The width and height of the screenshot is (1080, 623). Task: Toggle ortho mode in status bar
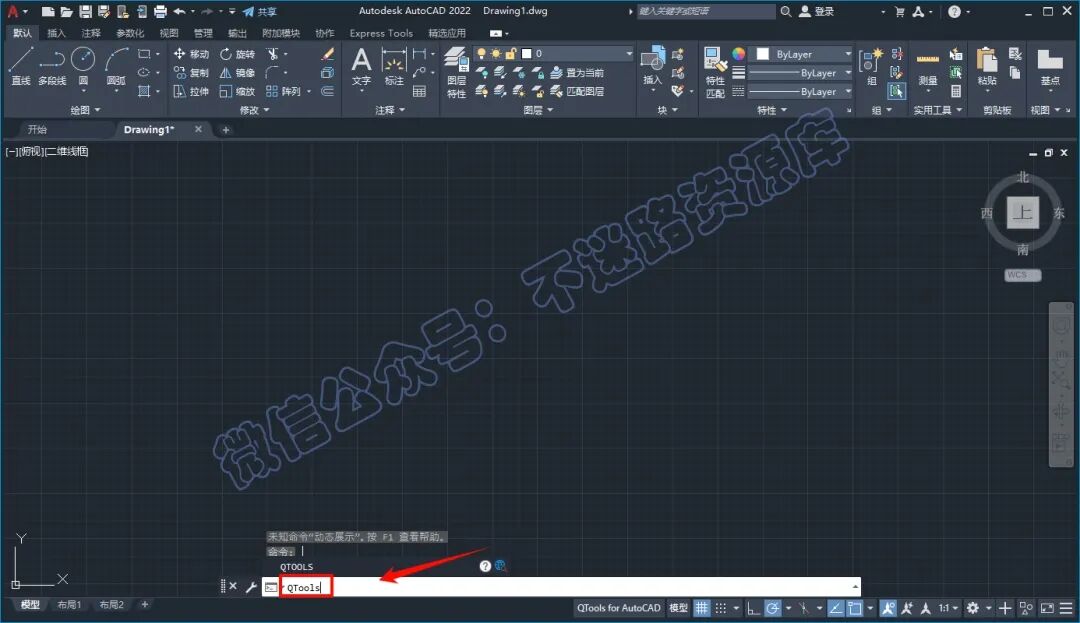coord(753,608)
